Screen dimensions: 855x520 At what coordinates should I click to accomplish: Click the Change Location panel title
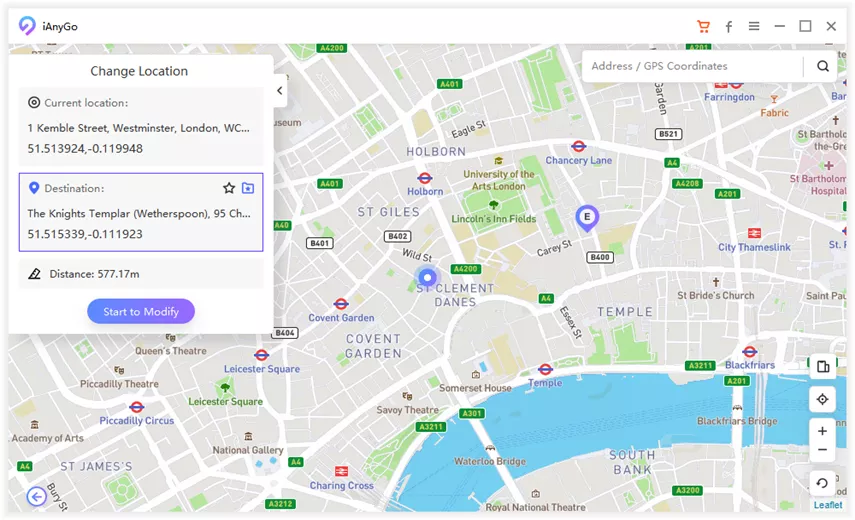139,71
